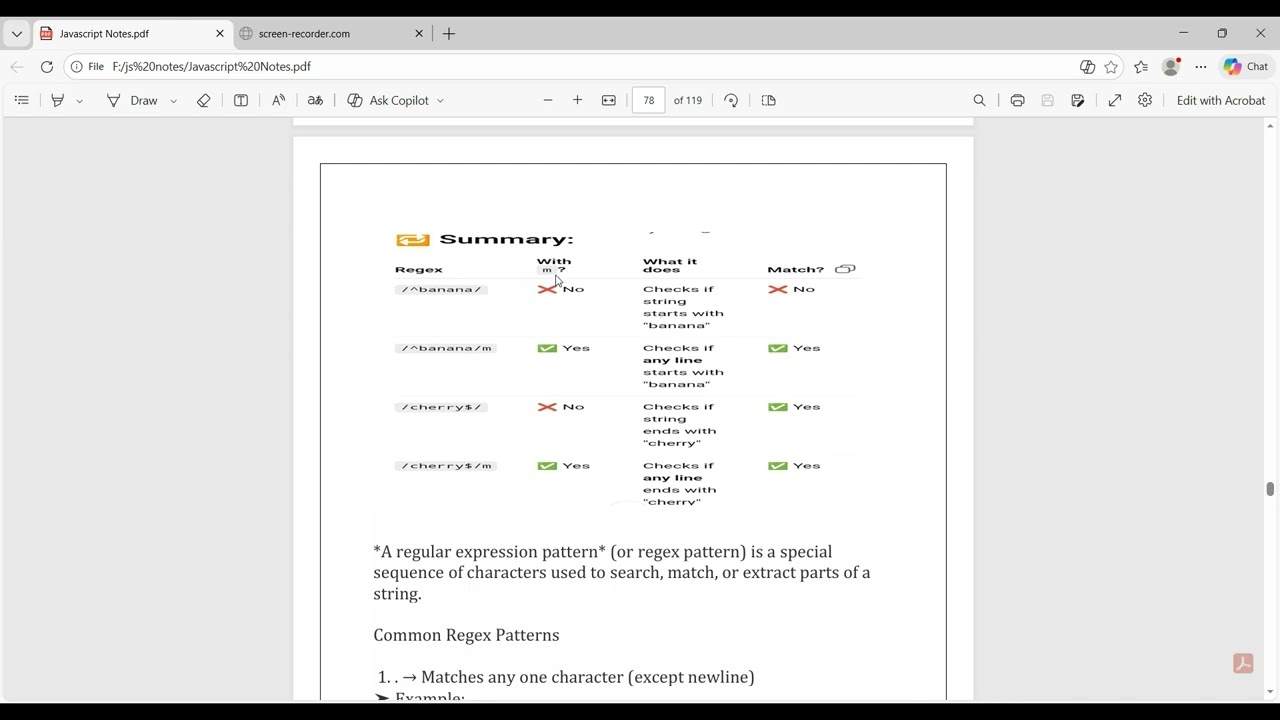Click the "/cherry$/" regex cell
1280x720 pixels.
pyautogui.click(x=441, y=407)
